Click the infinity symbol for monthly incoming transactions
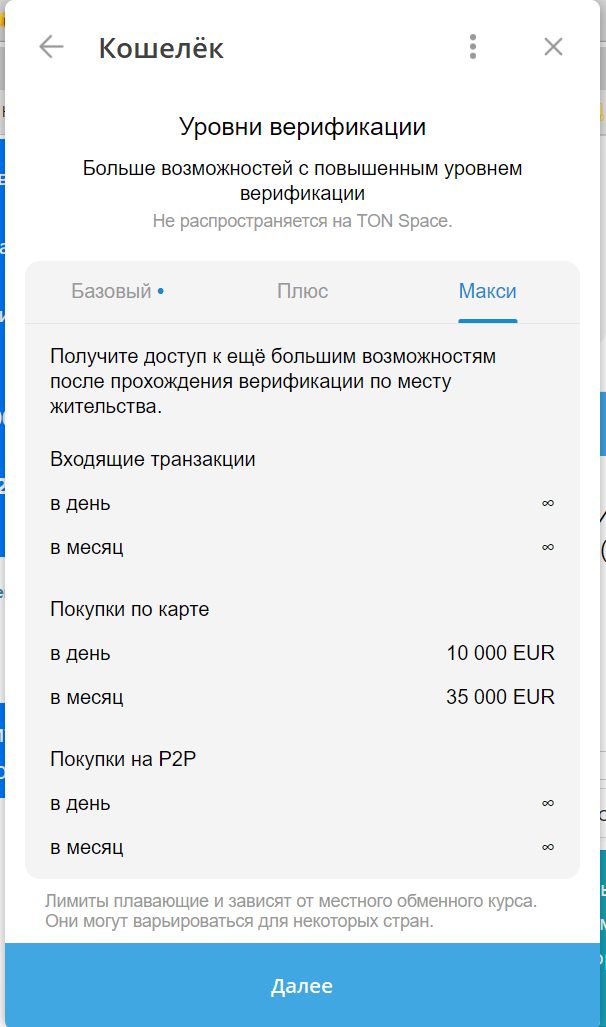Image resolution: width=606 pixels, height=1027 pixels. point(546,547)
